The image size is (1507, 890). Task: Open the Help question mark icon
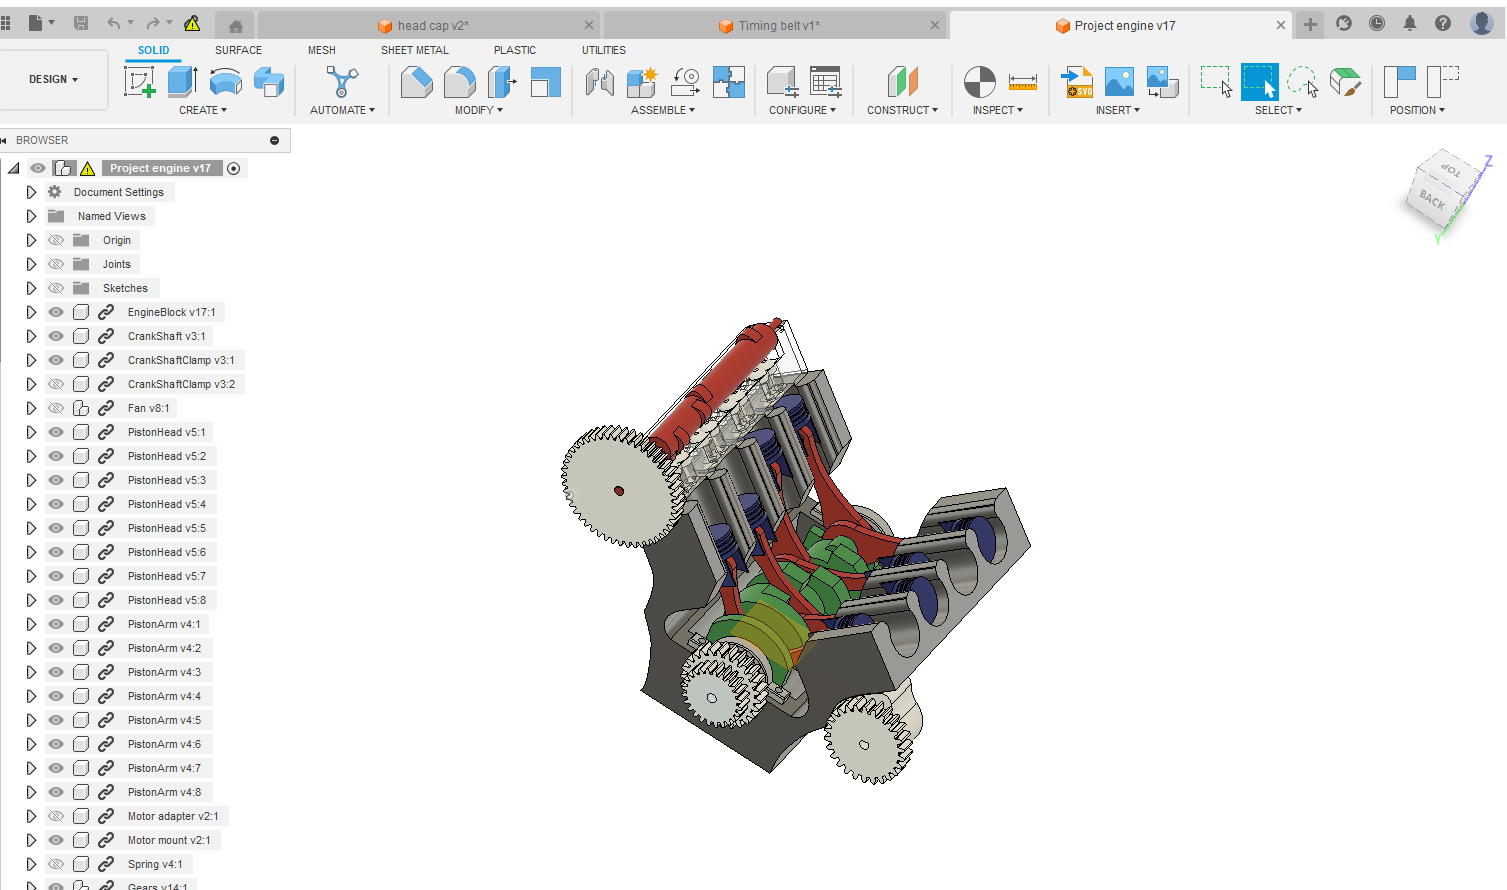(x=1443, y=23)
